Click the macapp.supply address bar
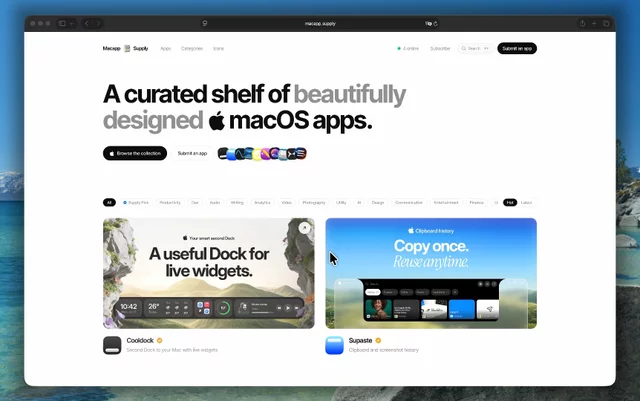This screenshot has height=401, width=640. (x=320, y=24)
